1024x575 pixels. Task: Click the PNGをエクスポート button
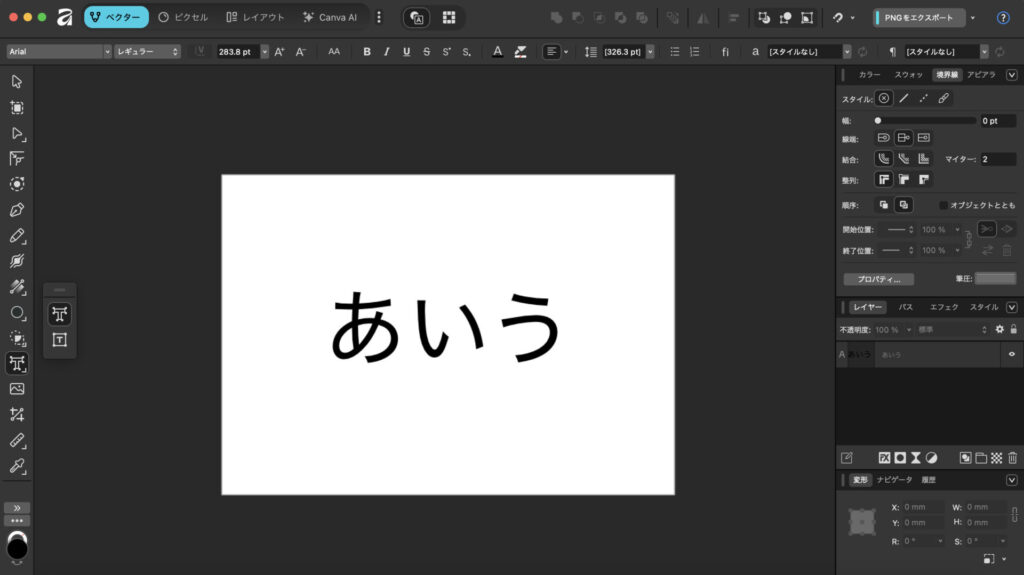click(x=918, y=17)
